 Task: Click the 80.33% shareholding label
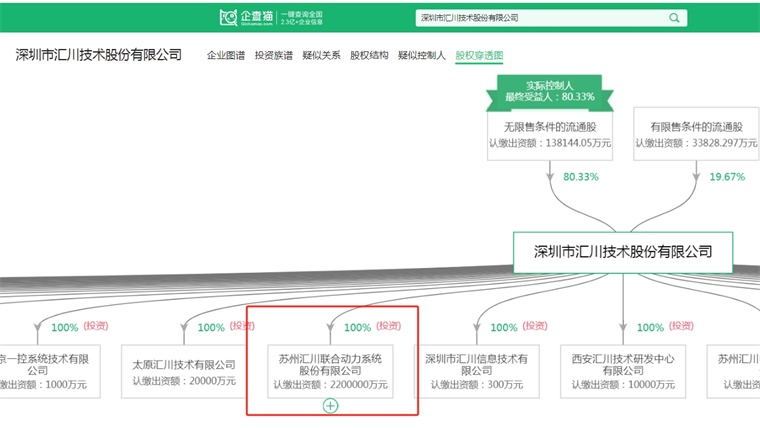(x=581, y=177)
